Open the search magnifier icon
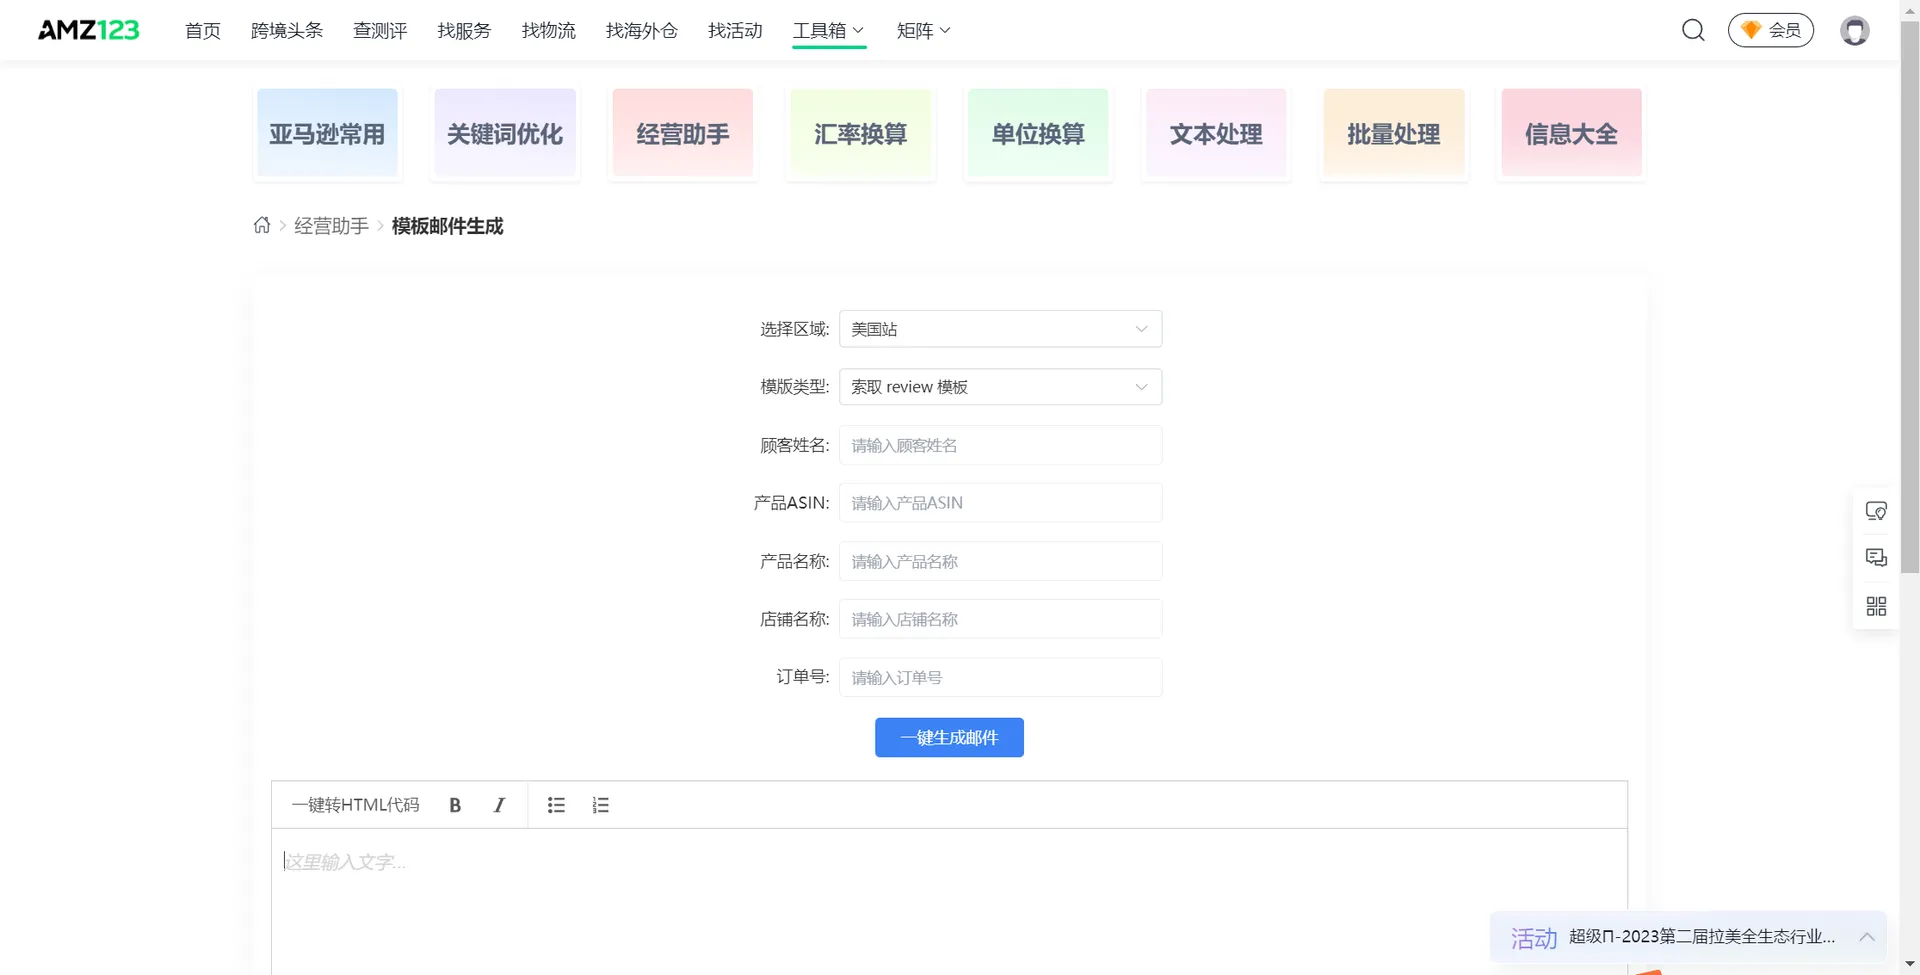The image size is (1920, 975). (1693, 30)
